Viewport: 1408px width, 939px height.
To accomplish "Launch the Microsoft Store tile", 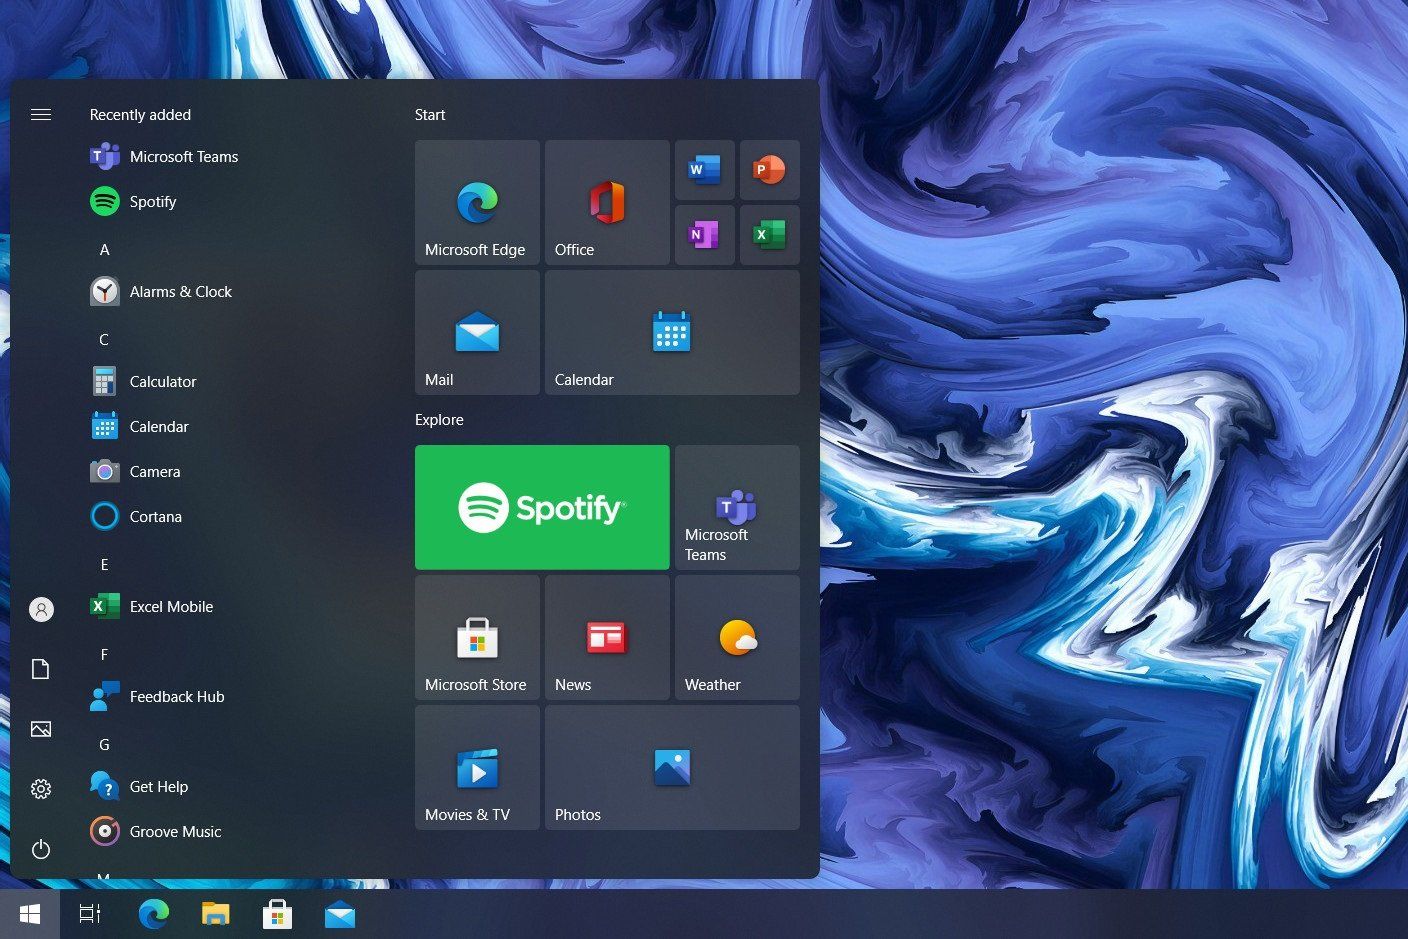I will click(477, 637).
